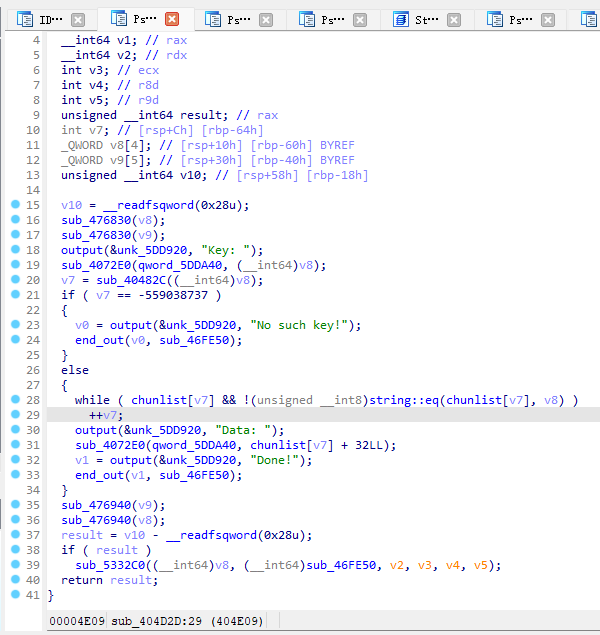600x635 pixels.
Task: Click the _QWORD v8[4] declaration
Action: (106, 145)
